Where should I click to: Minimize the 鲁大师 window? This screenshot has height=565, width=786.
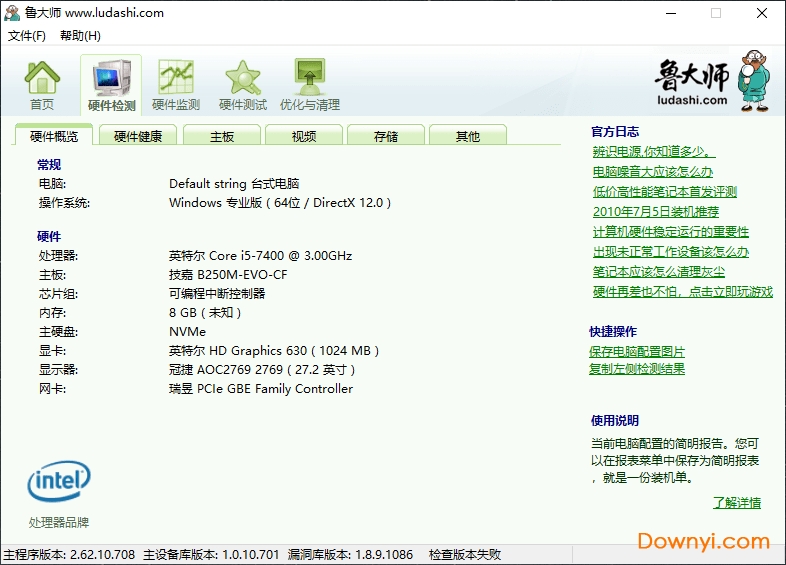(671, 13)
